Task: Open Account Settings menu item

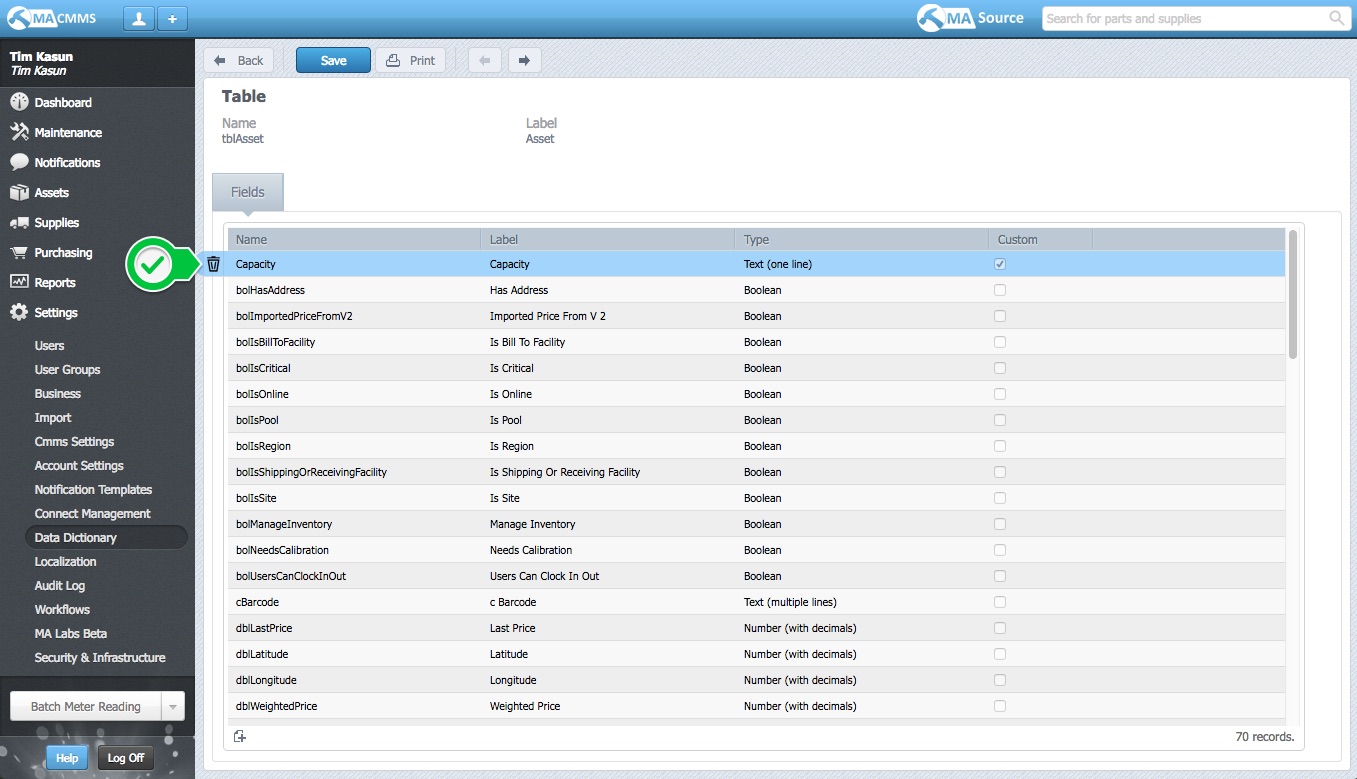Action: click(x=79, y=465)
